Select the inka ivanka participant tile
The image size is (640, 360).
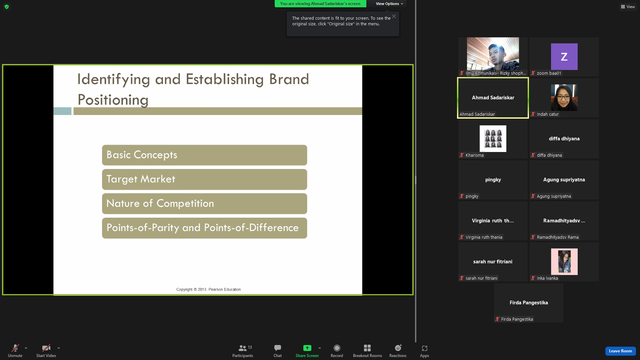point(564,262)
